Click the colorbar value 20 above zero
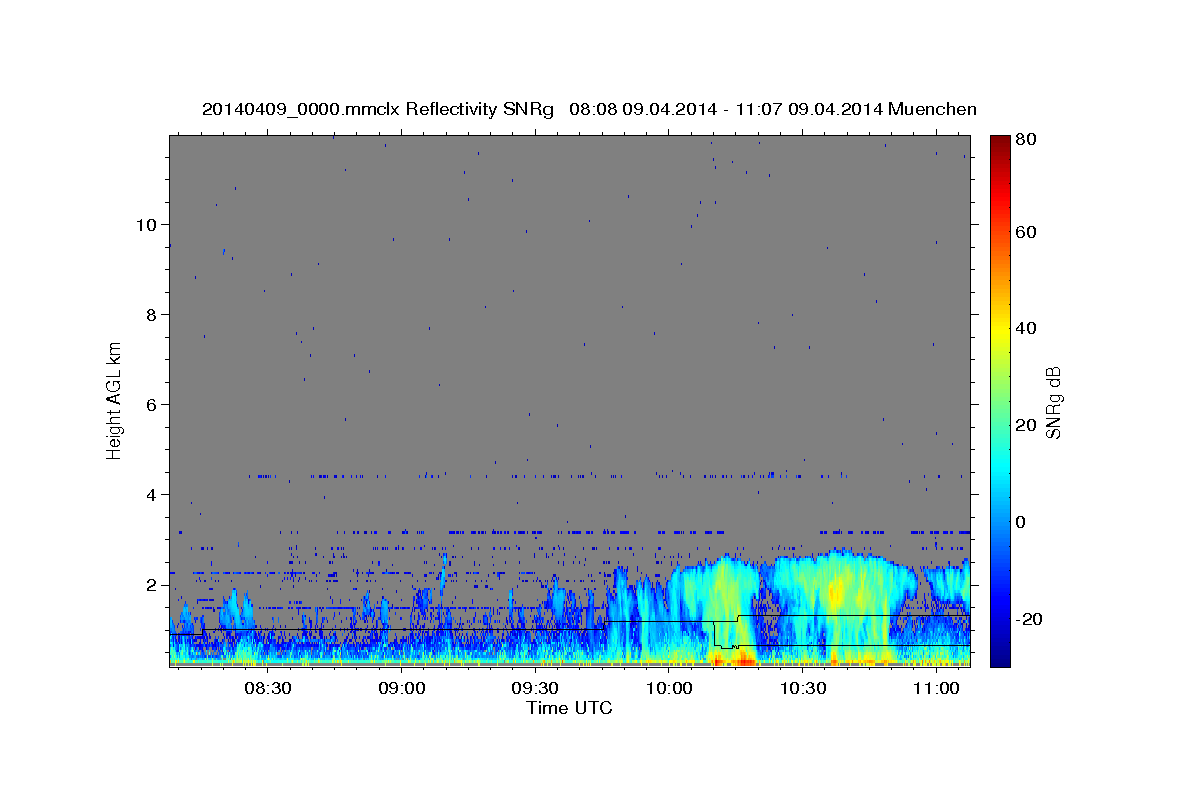Screen dimensions: 1200x800 [x=1025, y=425]
